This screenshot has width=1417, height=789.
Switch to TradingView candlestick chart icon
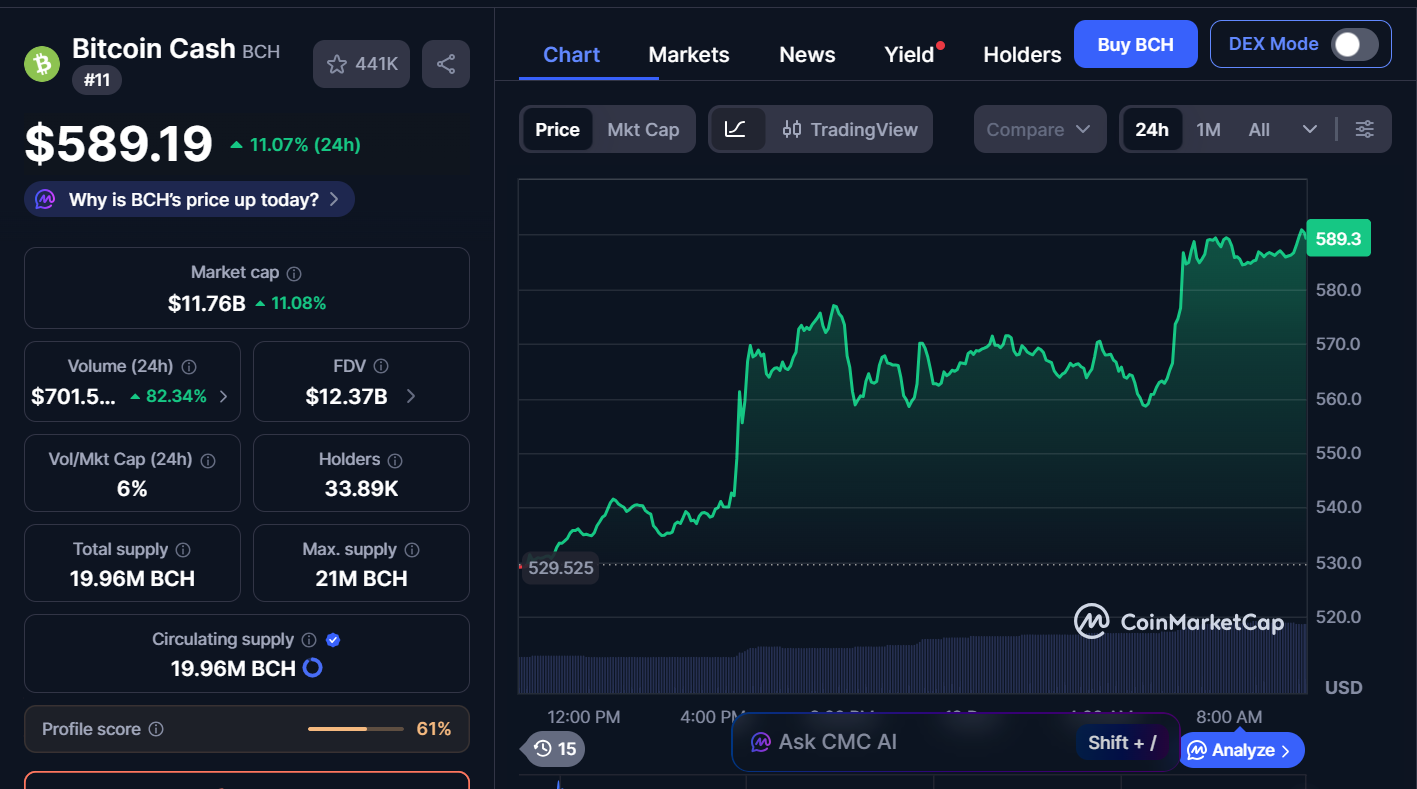tap(792, 129)
